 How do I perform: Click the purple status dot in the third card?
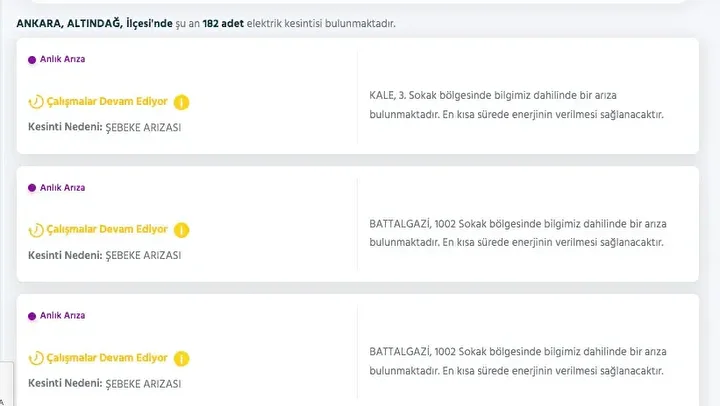[32, 316]
